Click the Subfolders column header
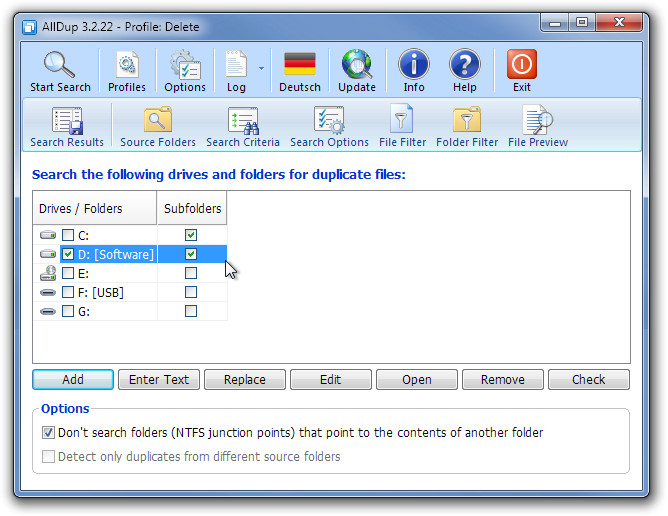 [x=192, y=208]
